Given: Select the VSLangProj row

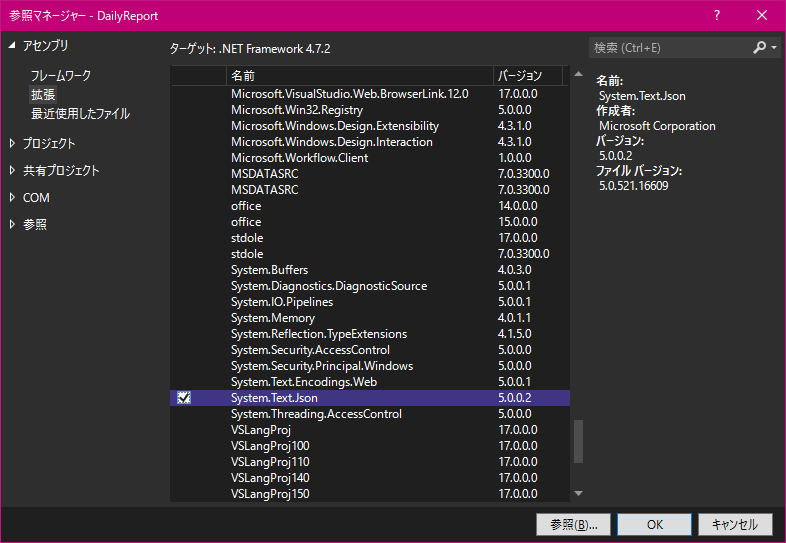Looking at the screenshot, I should [370, 430].
